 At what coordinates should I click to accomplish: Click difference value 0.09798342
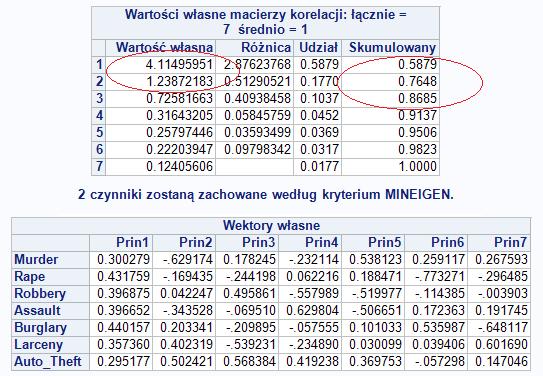[x=257, y=149]
